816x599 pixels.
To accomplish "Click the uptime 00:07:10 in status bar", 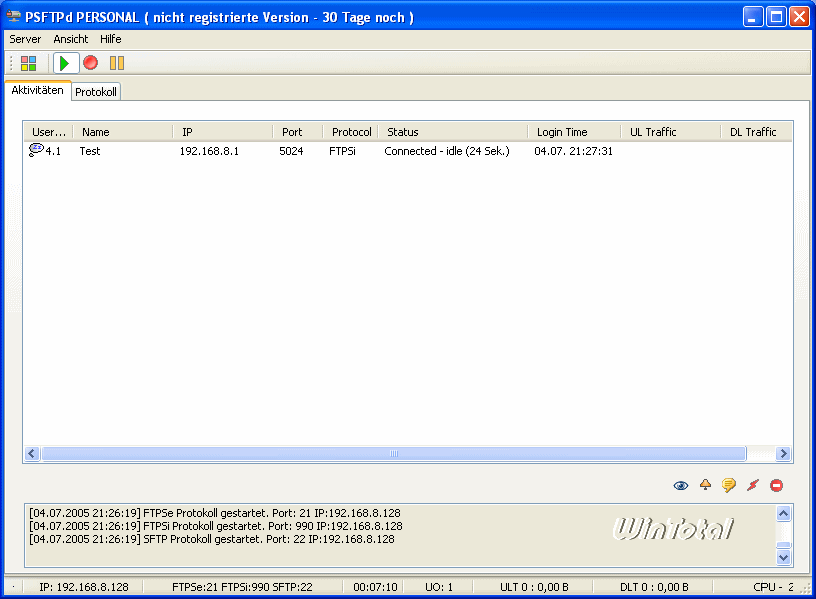I will click(375, 587).
